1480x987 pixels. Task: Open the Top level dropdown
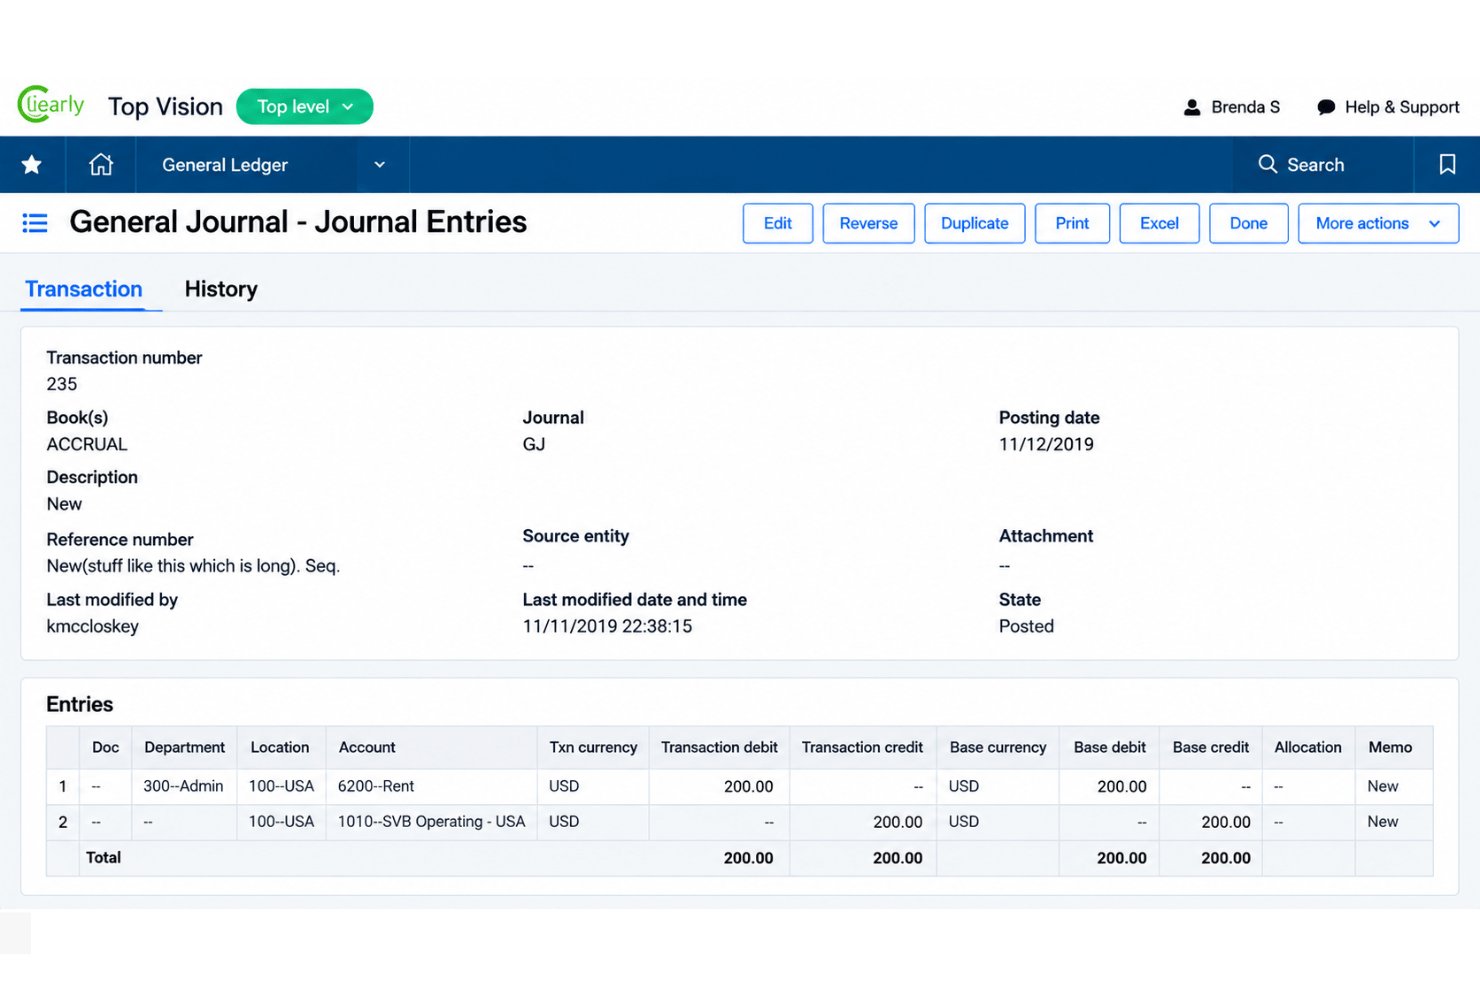point(305,106)
